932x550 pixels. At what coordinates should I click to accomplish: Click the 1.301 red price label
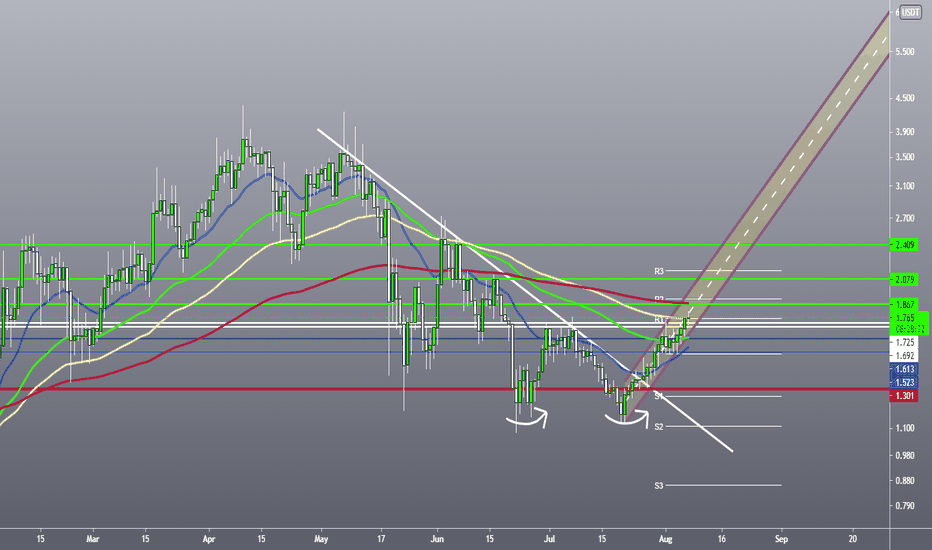903,395
